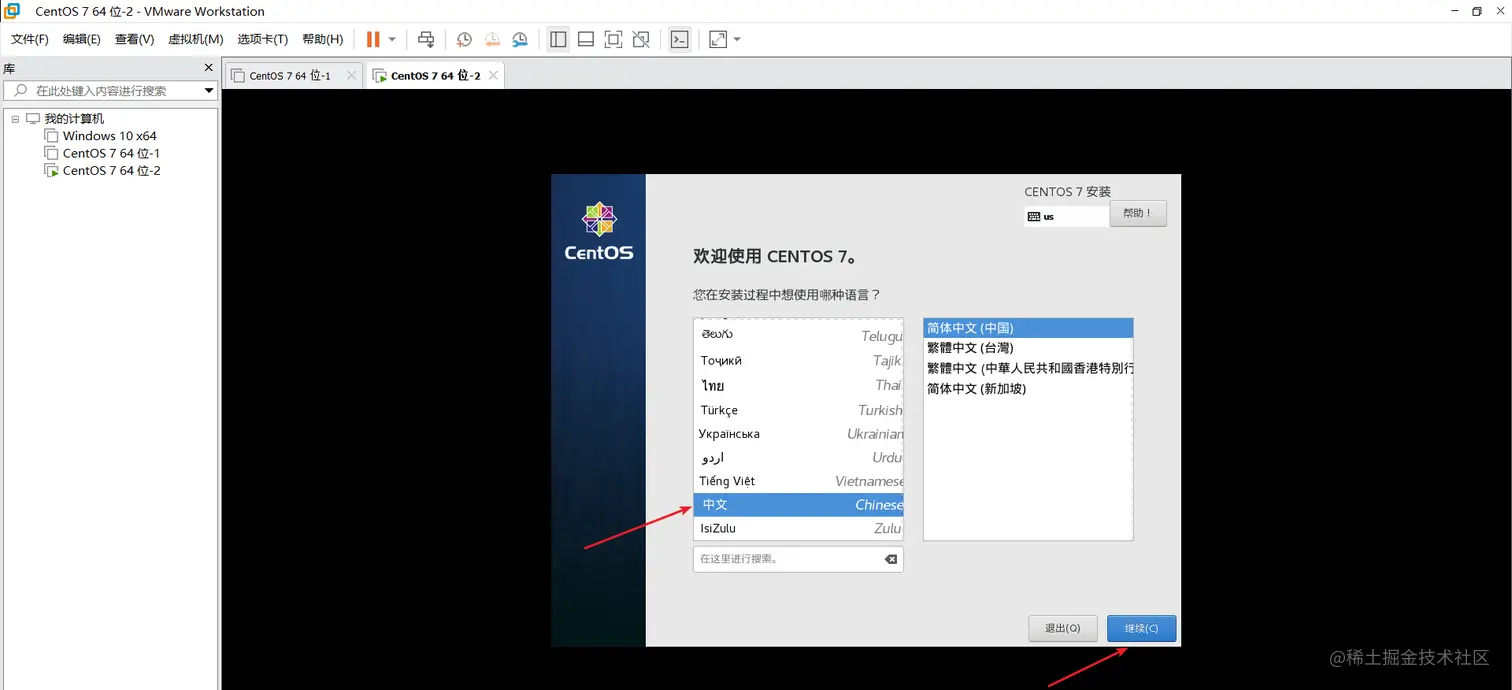The image size is (1512, 690).
Task: Click the 退出(Q) quit button
Action: pyautogui.click(x=1062, y=628)
